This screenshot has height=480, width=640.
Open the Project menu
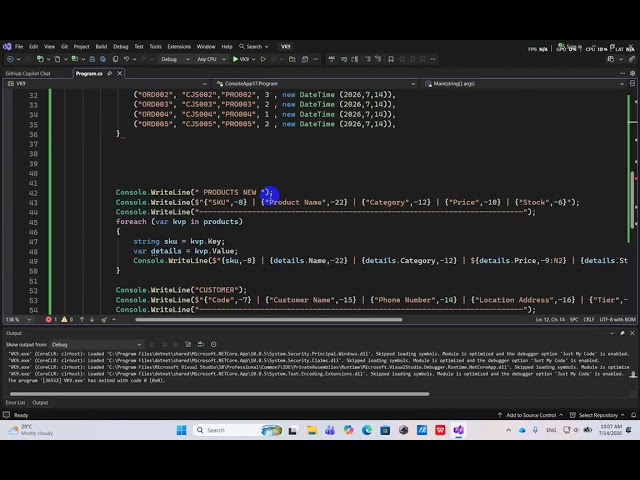coord(81,47)
